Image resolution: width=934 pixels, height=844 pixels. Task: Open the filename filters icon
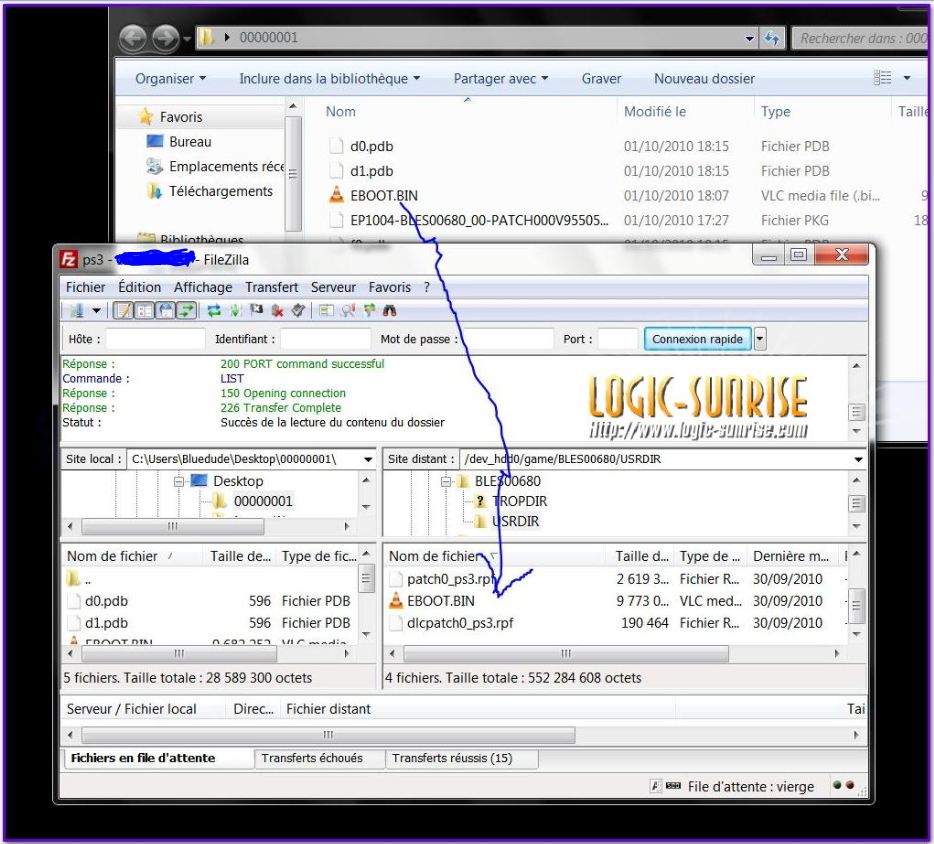point(326,310)
